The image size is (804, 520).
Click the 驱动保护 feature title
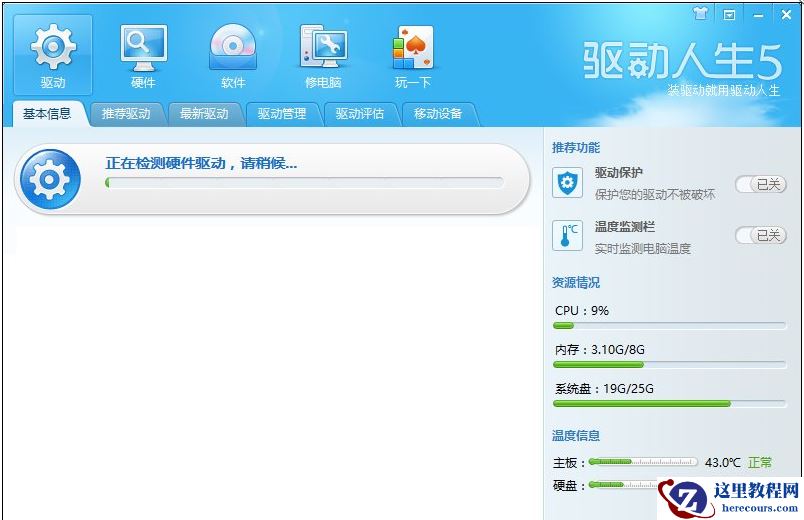(618, 173)
